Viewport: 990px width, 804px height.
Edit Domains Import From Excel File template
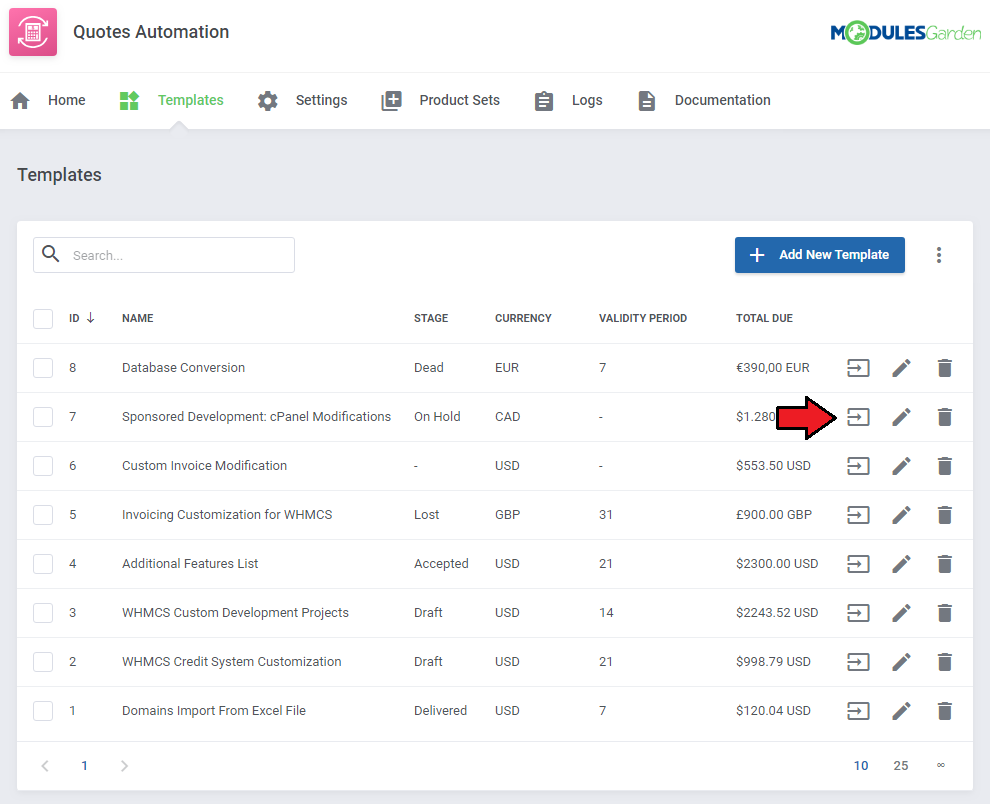pyautogui.click(x=901, y=711)
